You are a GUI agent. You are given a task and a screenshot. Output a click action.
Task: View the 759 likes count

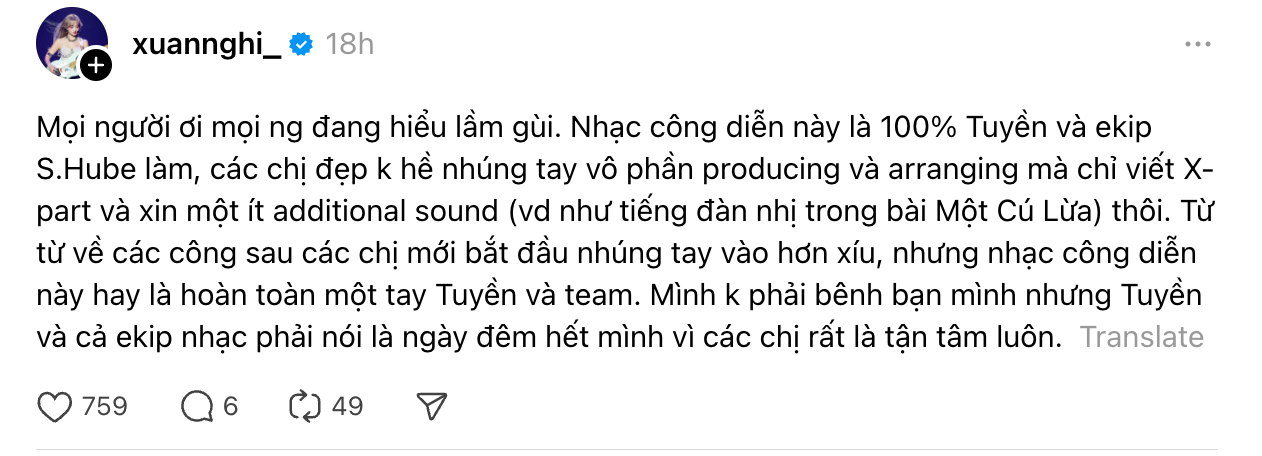coord(104,406)
